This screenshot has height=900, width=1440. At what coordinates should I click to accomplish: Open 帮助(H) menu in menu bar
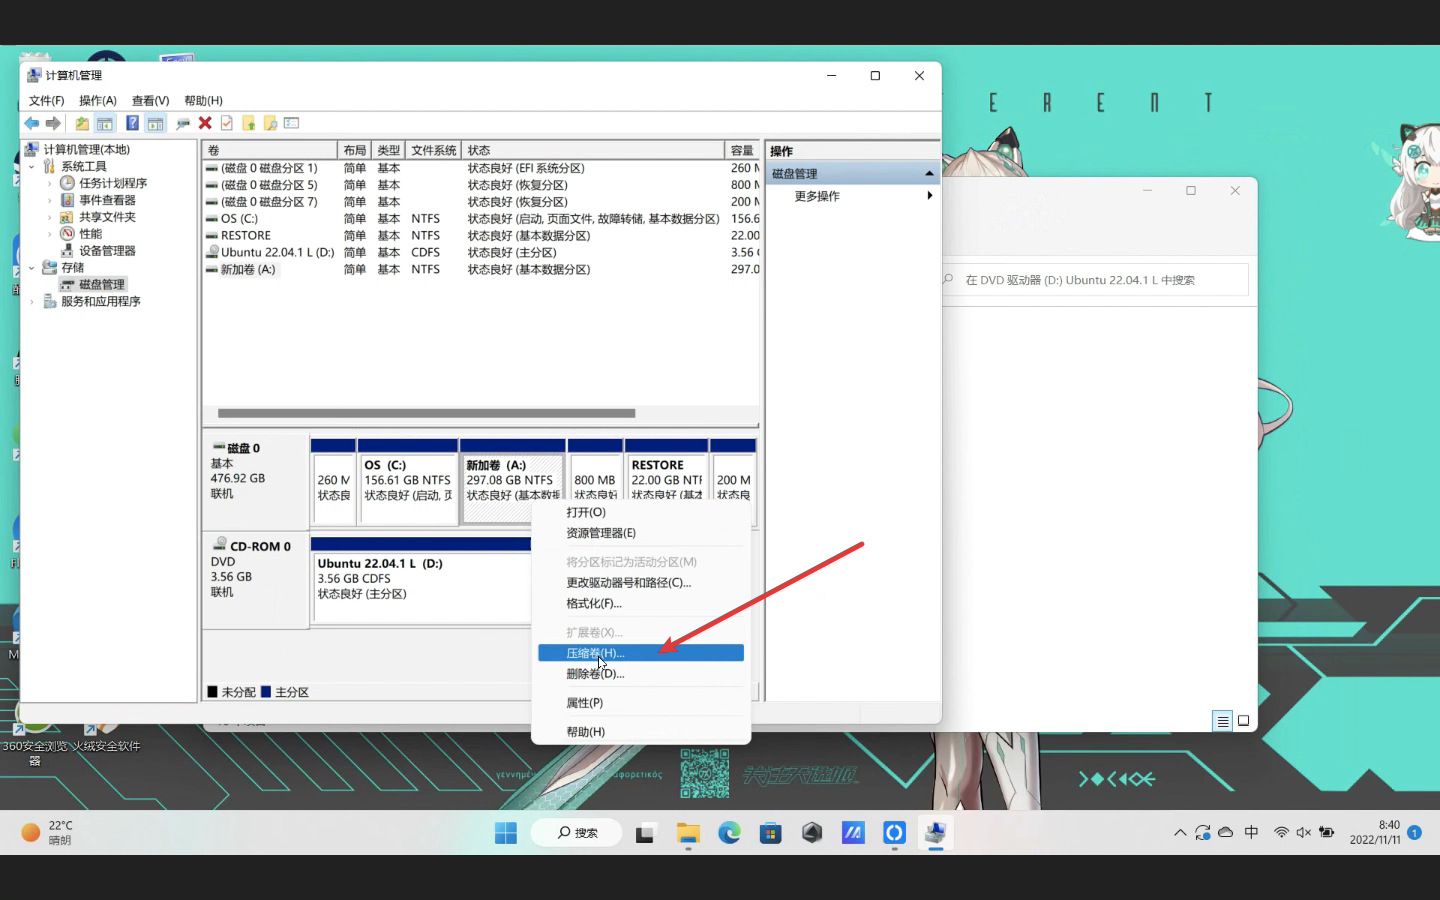click(203, 101)
